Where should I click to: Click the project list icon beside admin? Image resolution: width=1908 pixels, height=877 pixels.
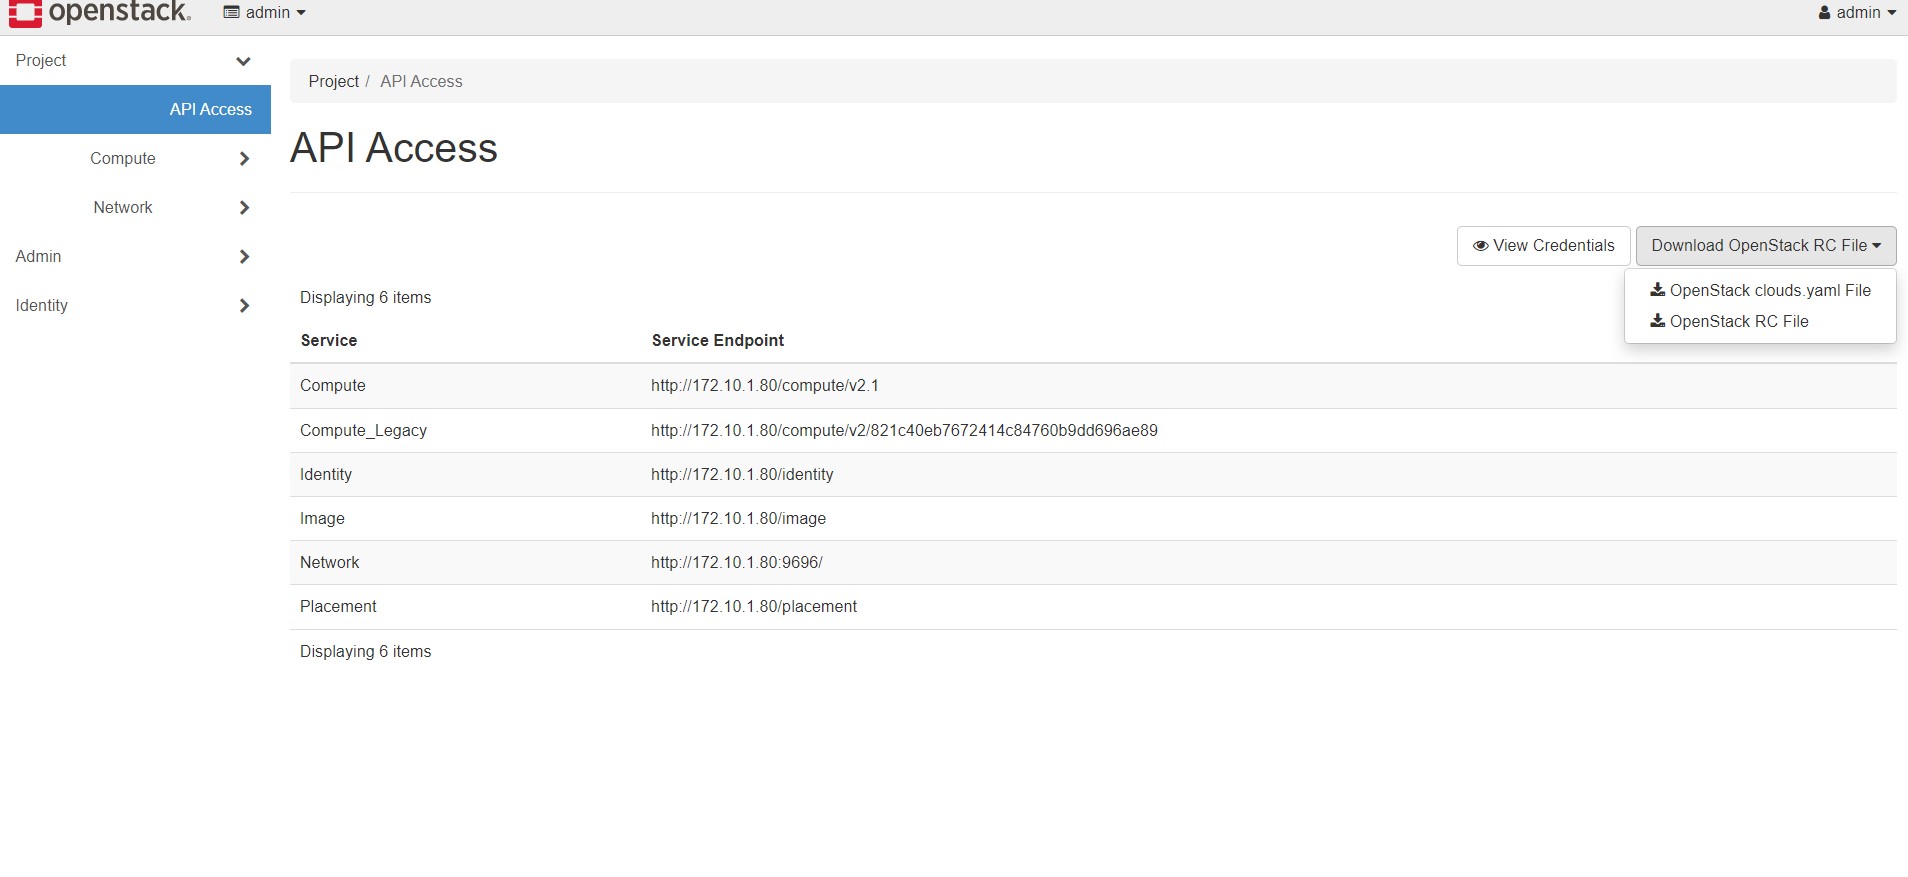(231, 13)
